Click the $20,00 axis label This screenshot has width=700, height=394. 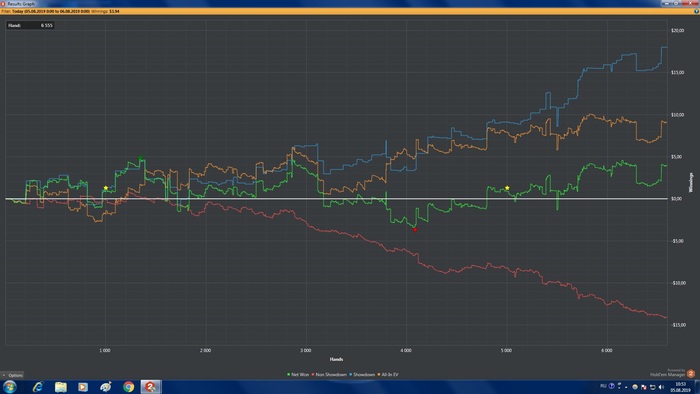pos(677,30)
